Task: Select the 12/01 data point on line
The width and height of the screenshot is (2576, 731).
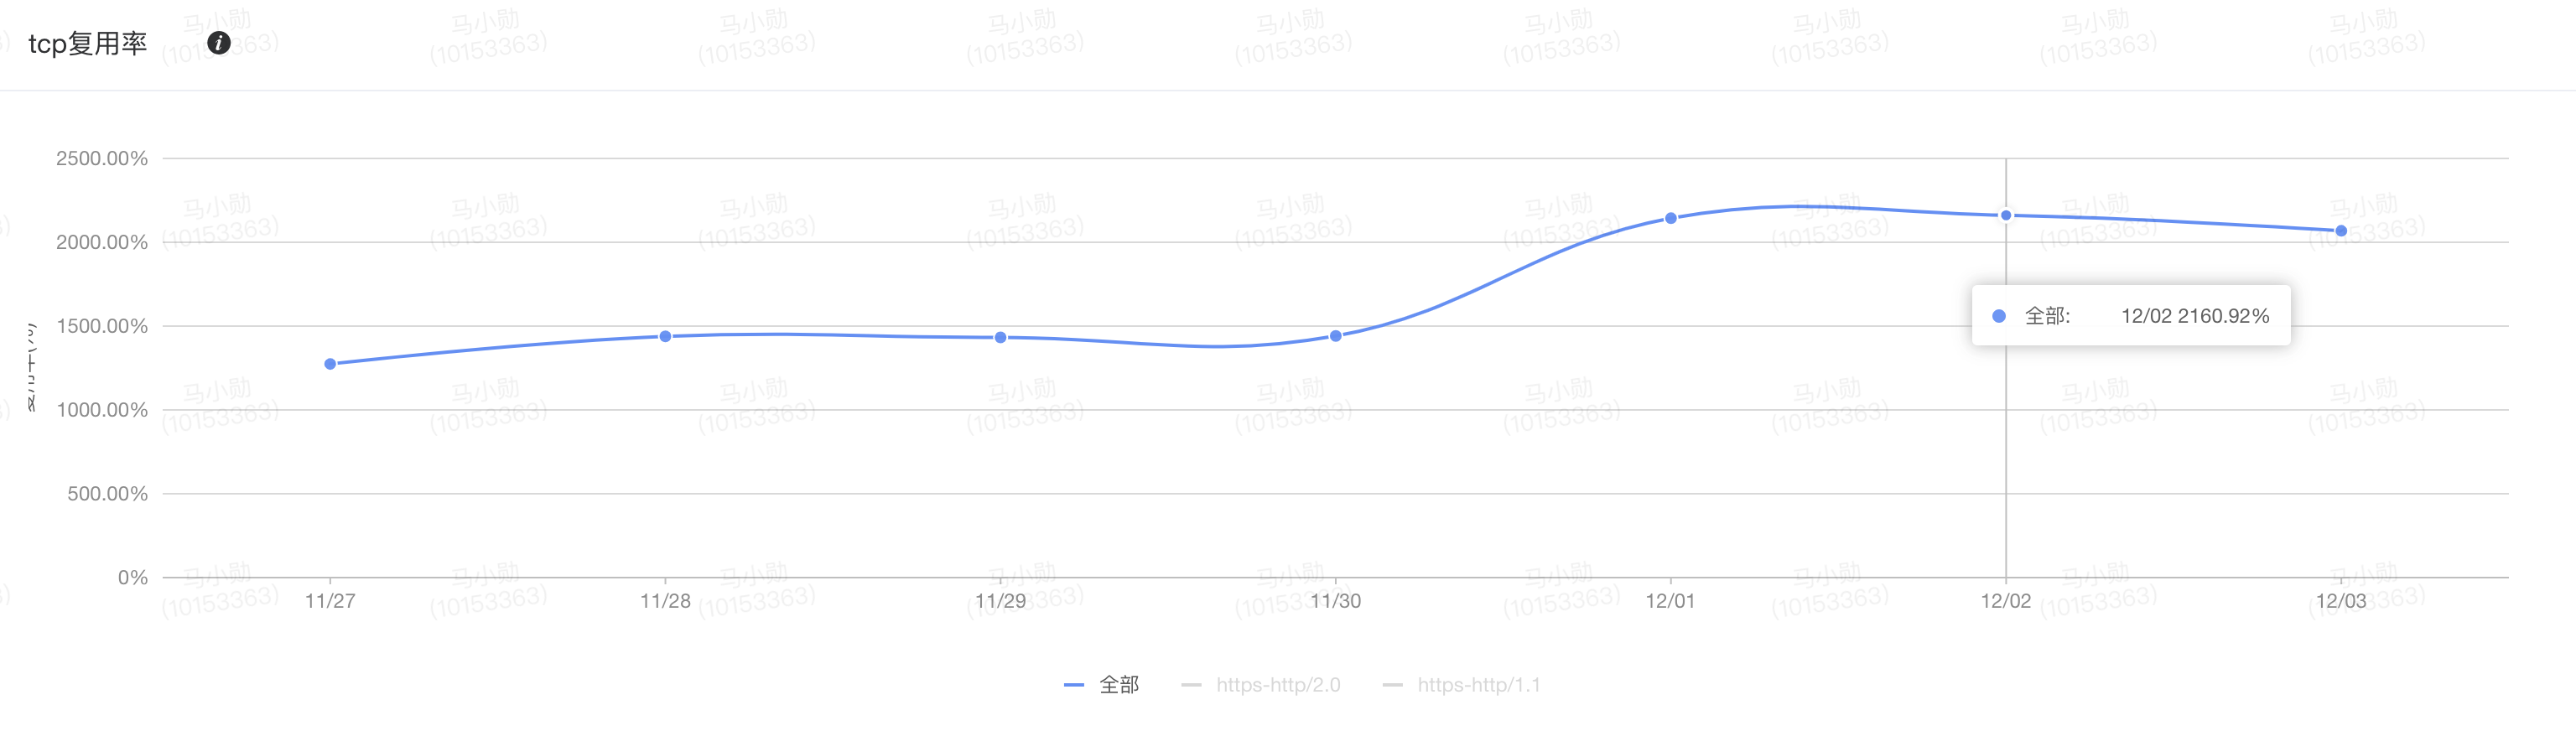Action: (x=1671, y=218)
